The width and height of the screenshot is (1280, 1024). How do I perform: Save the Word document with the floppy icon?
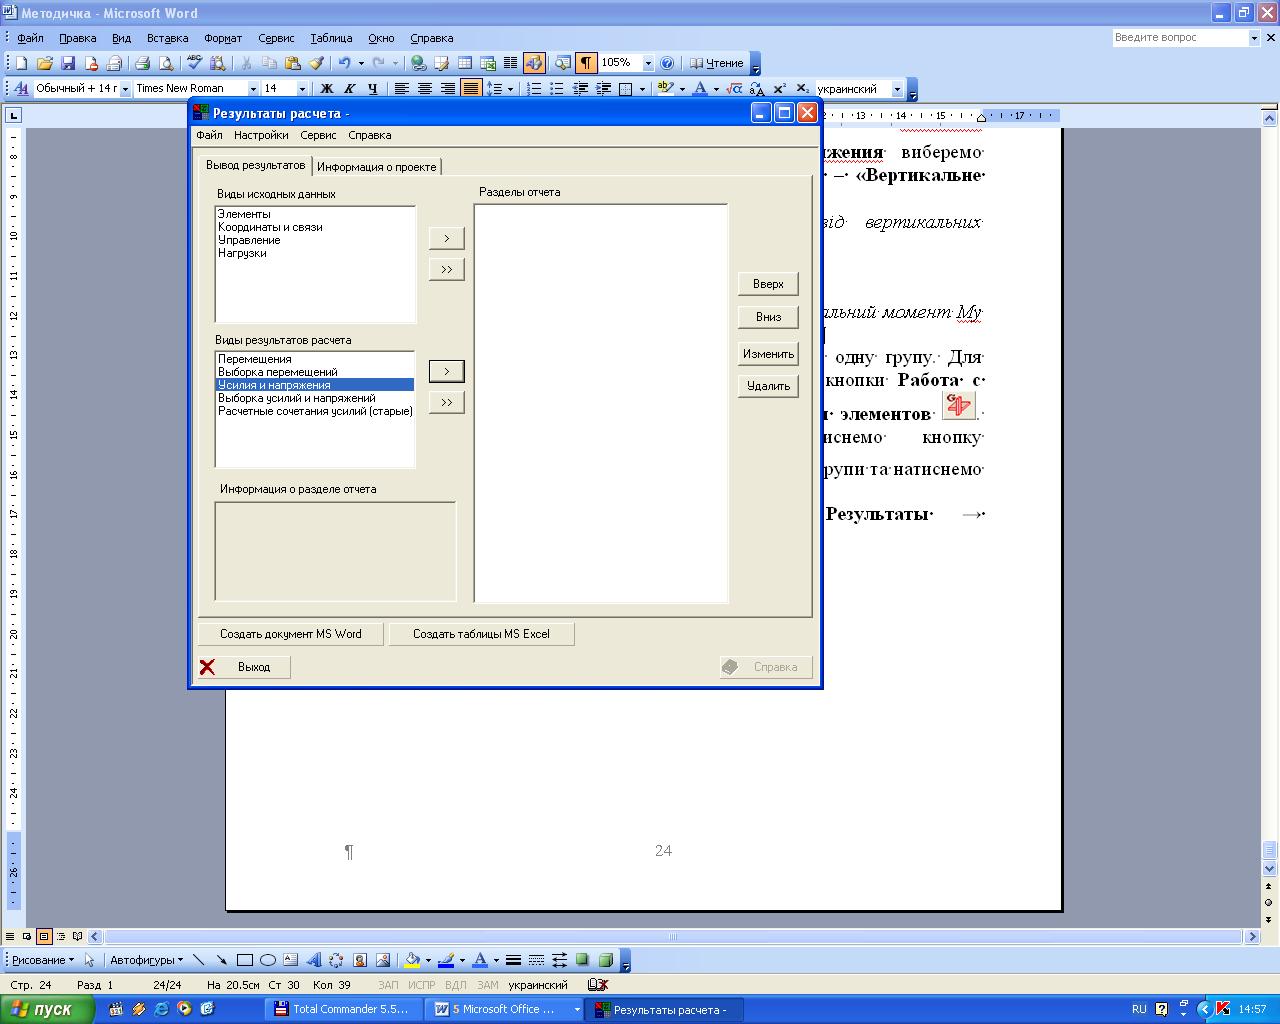tap(68, 63)
